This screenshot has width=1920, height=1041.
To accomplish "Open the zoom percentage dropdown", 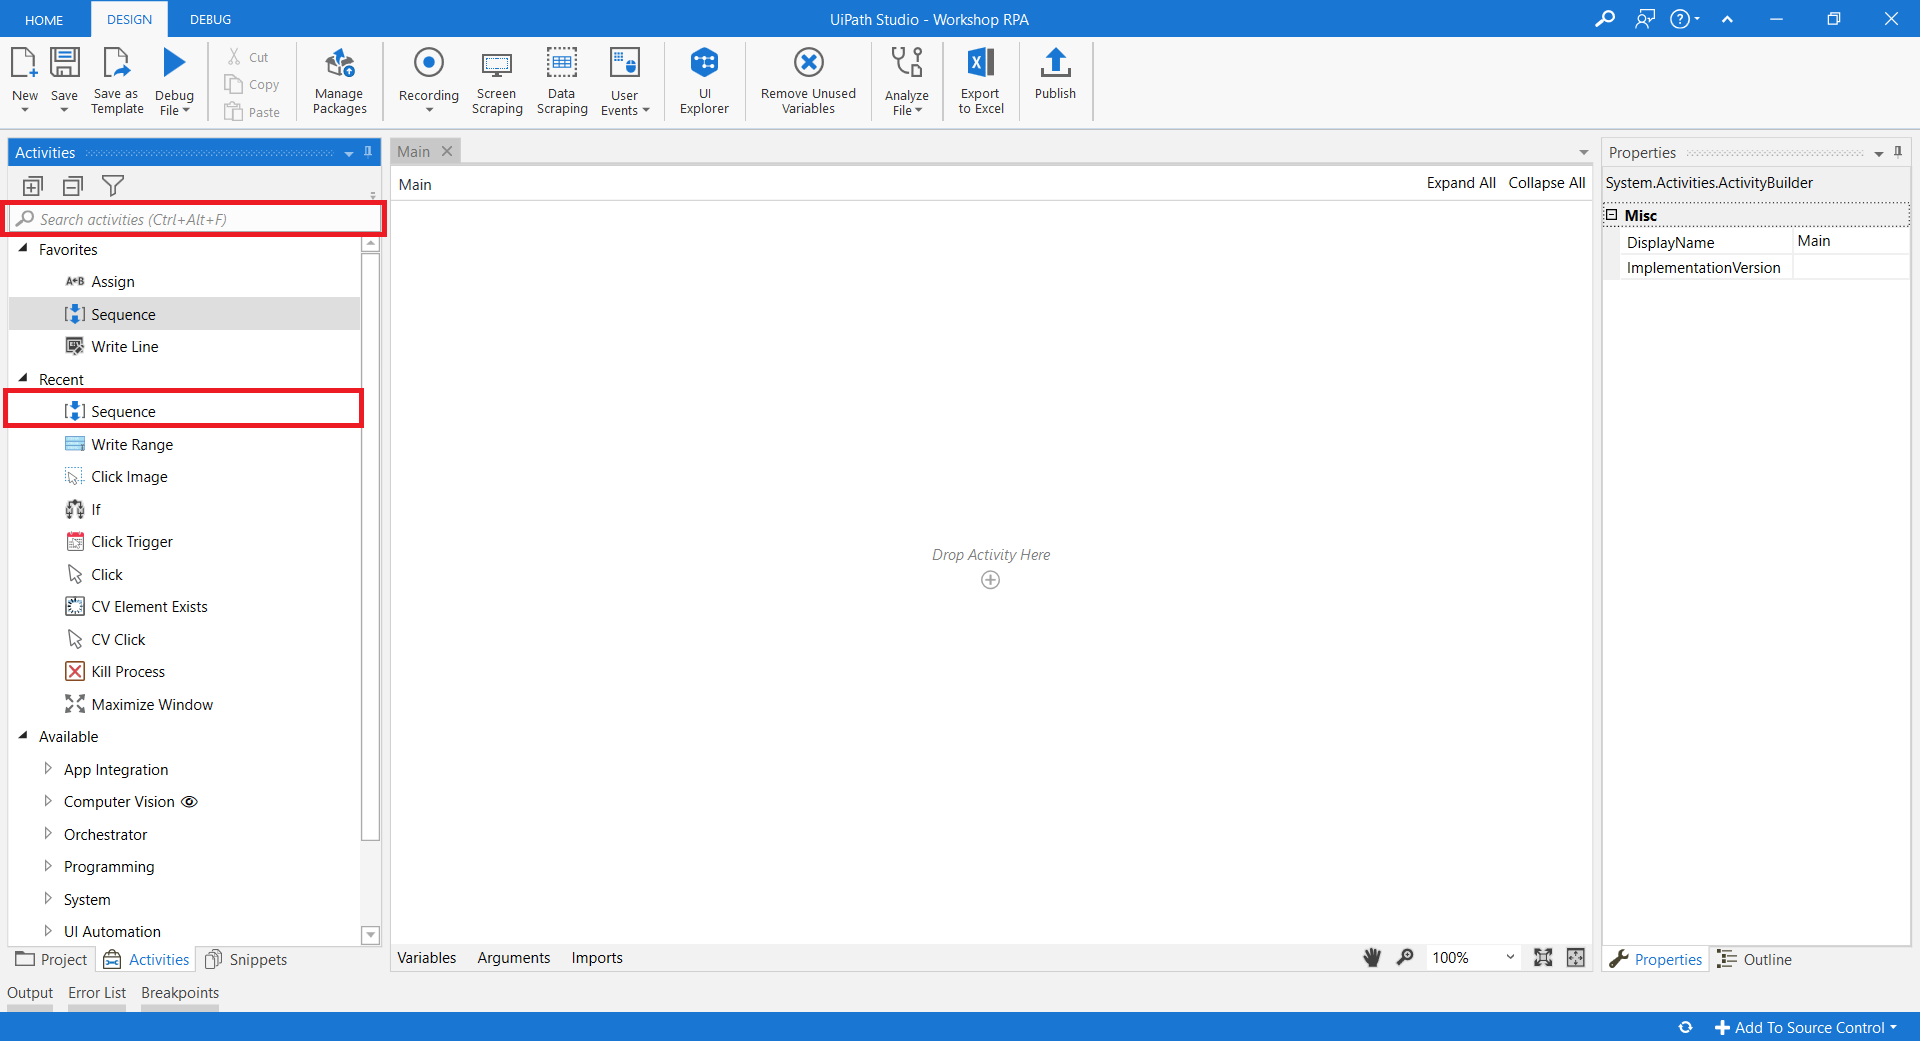I will click(1510, 958).
